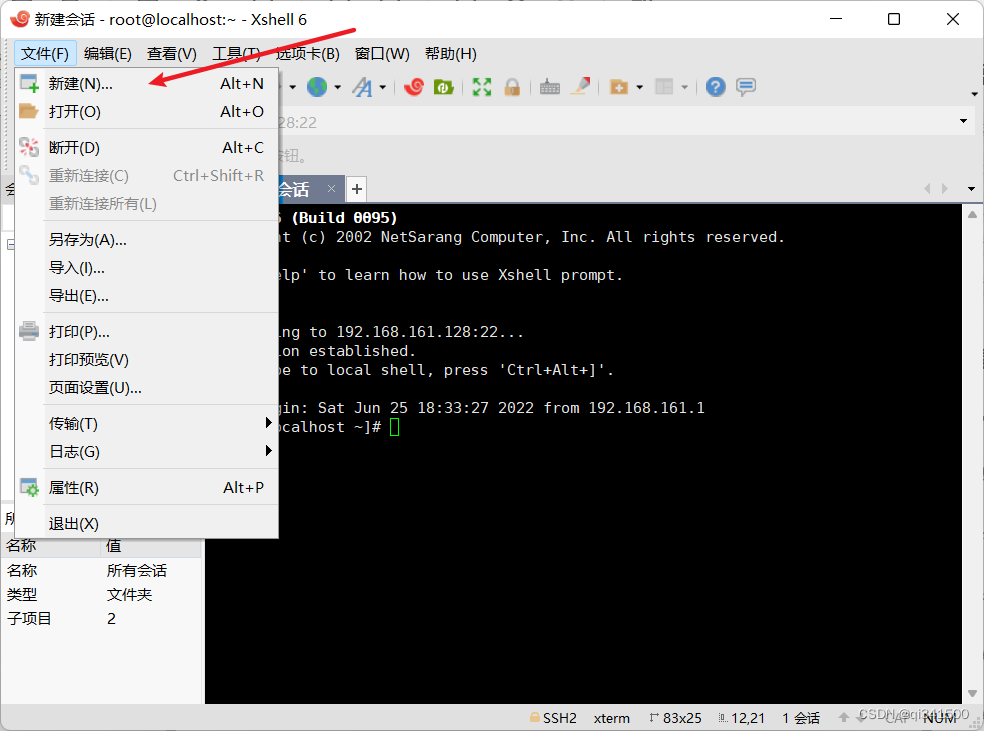This screenshot has width=984, height=731.
Task: Click SSH2 status bar entry
Action: click(x=553, y=718)
